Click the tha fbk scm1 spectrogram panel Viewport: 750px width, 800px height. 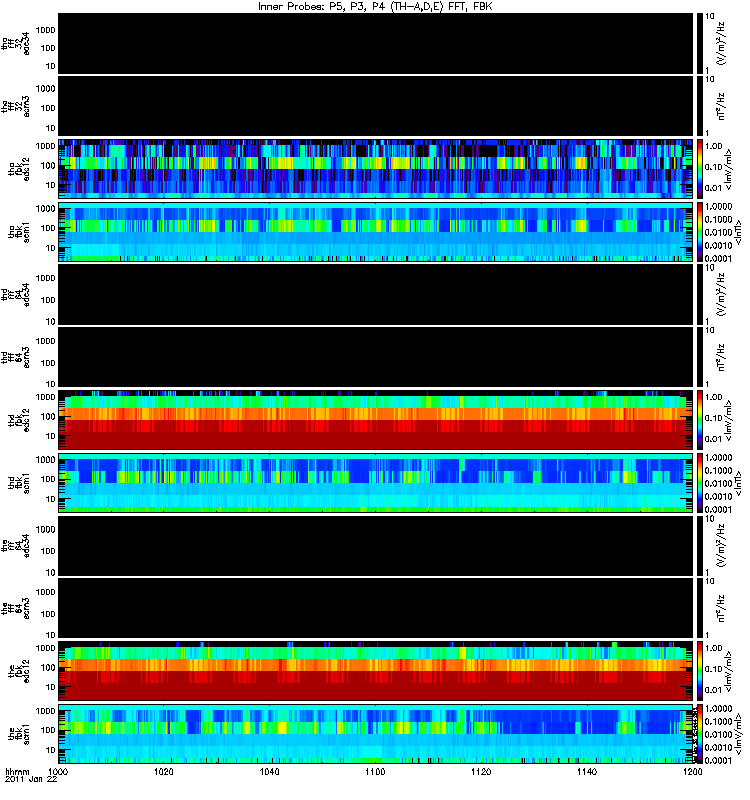pos(375,232)
